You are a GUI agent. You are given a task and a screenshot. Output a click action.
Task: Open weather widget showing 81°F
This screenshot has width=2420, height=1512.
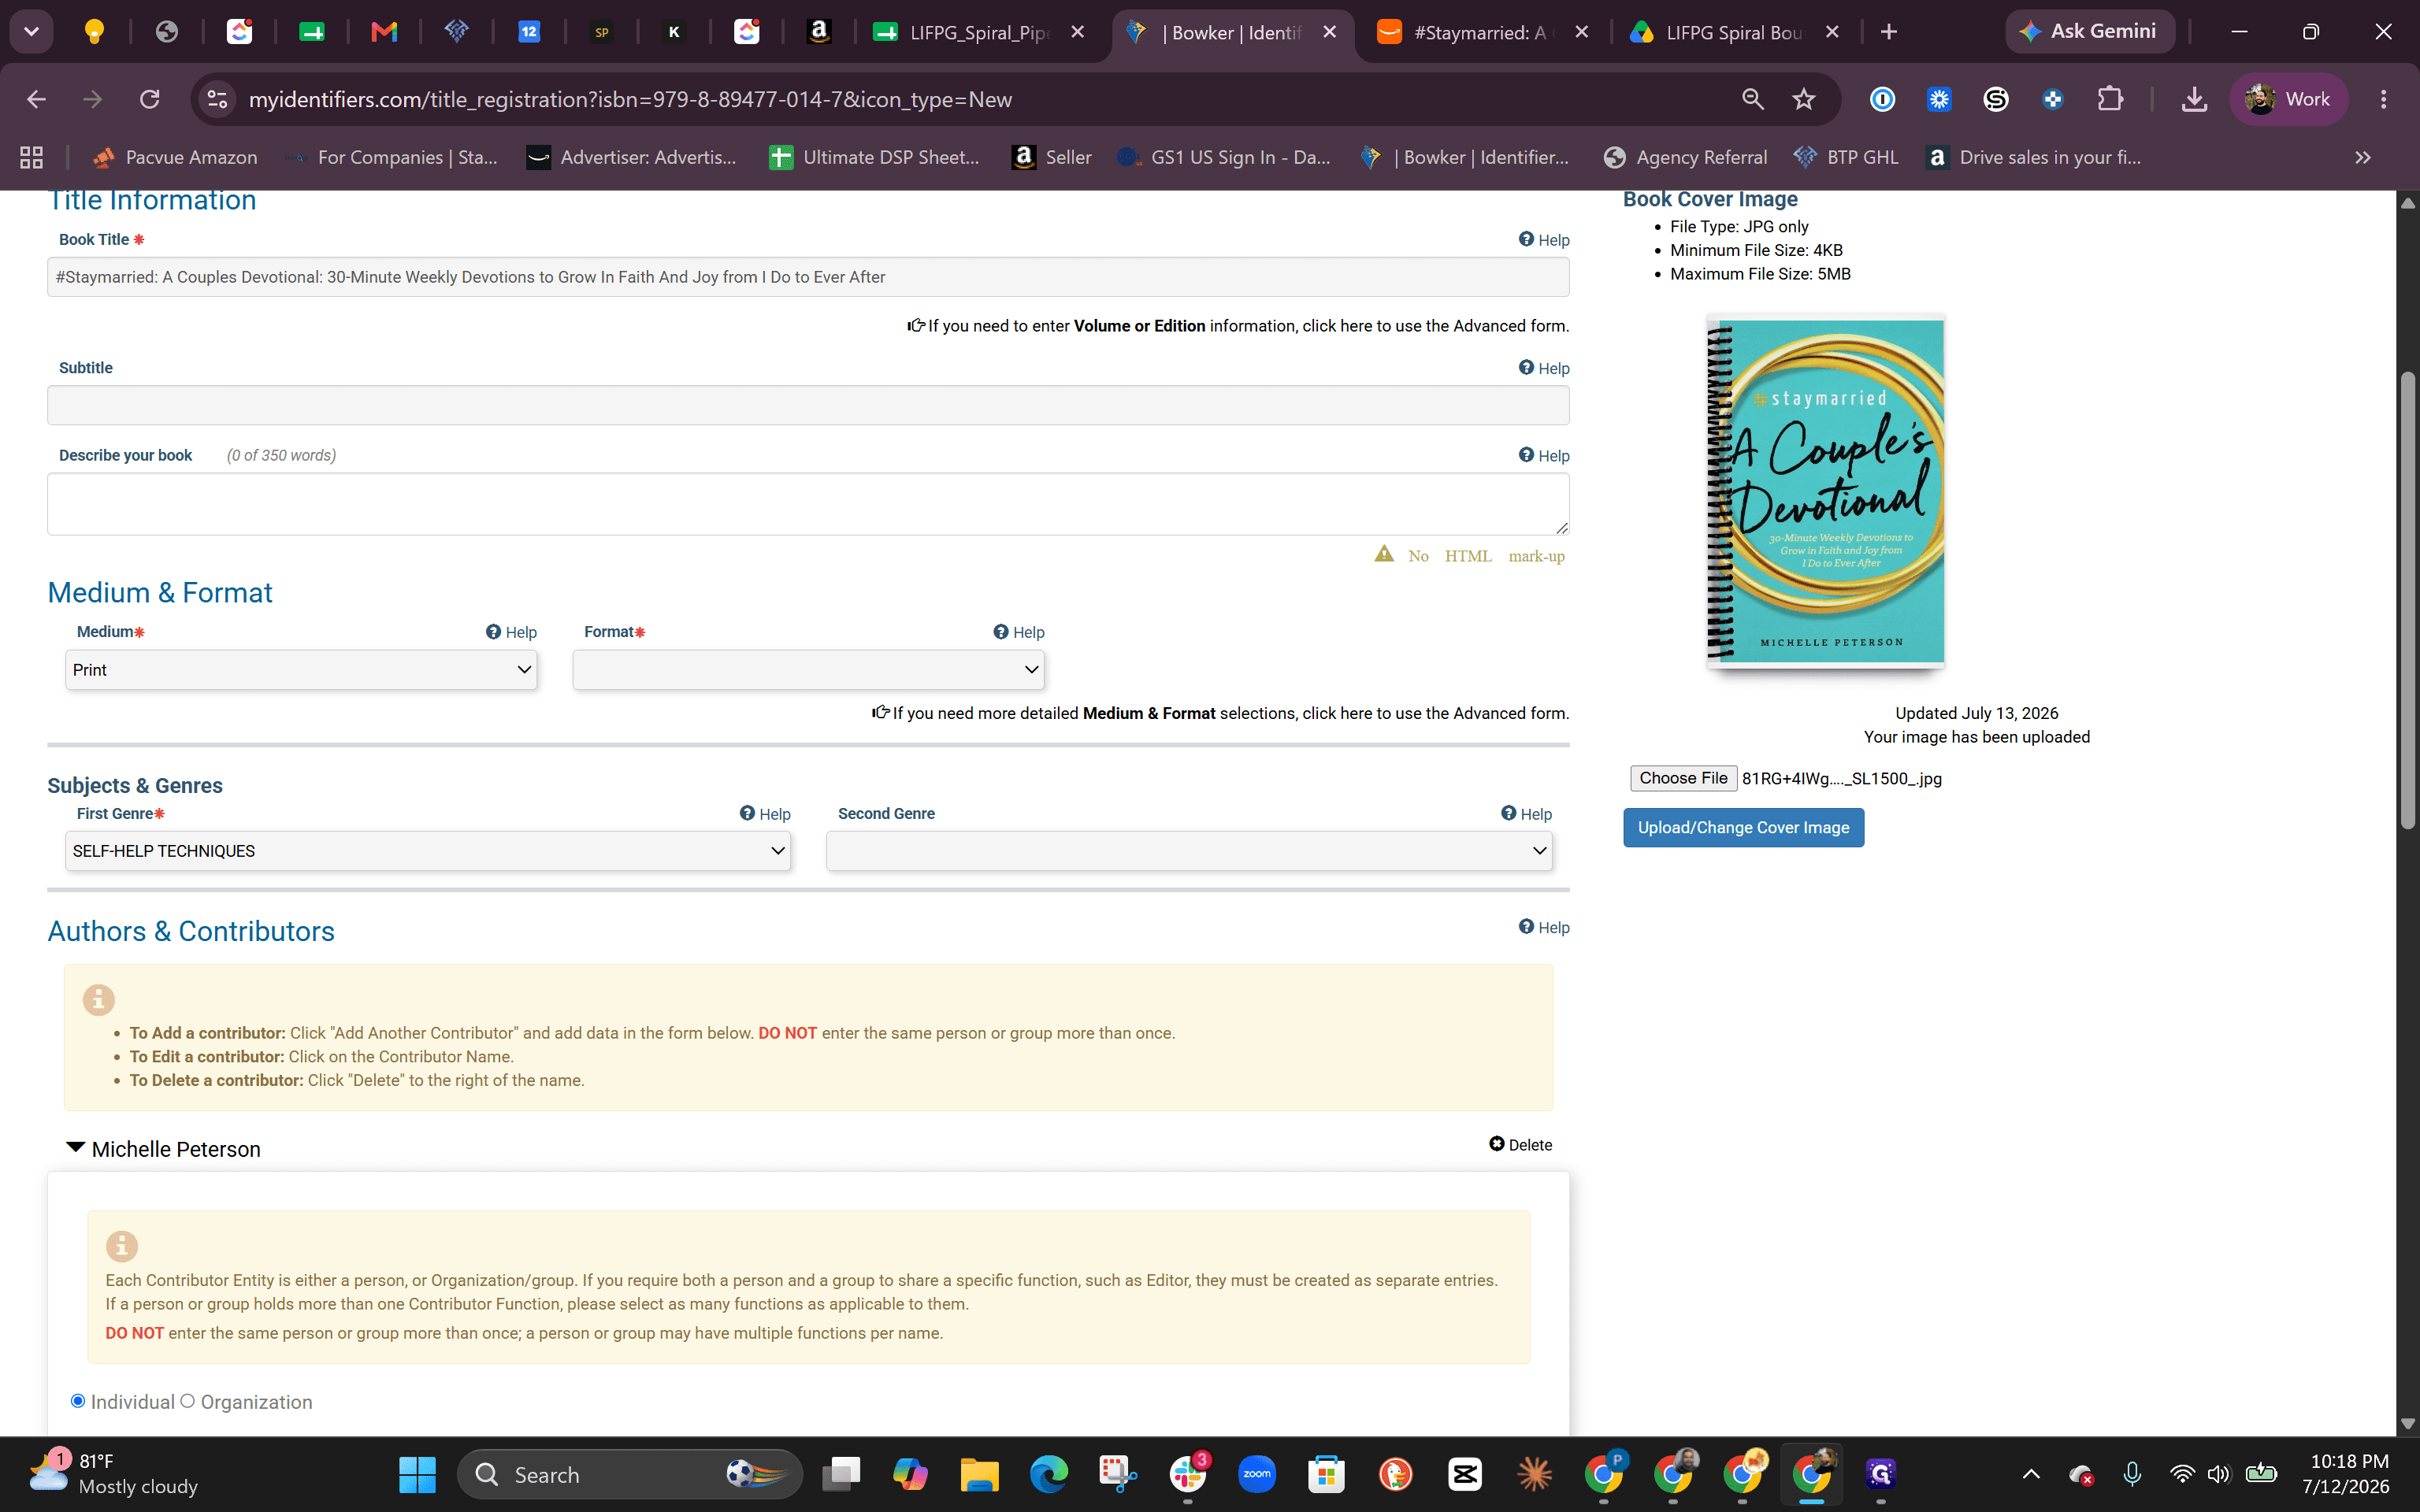pyautogui.click(x=113, y=1474)
